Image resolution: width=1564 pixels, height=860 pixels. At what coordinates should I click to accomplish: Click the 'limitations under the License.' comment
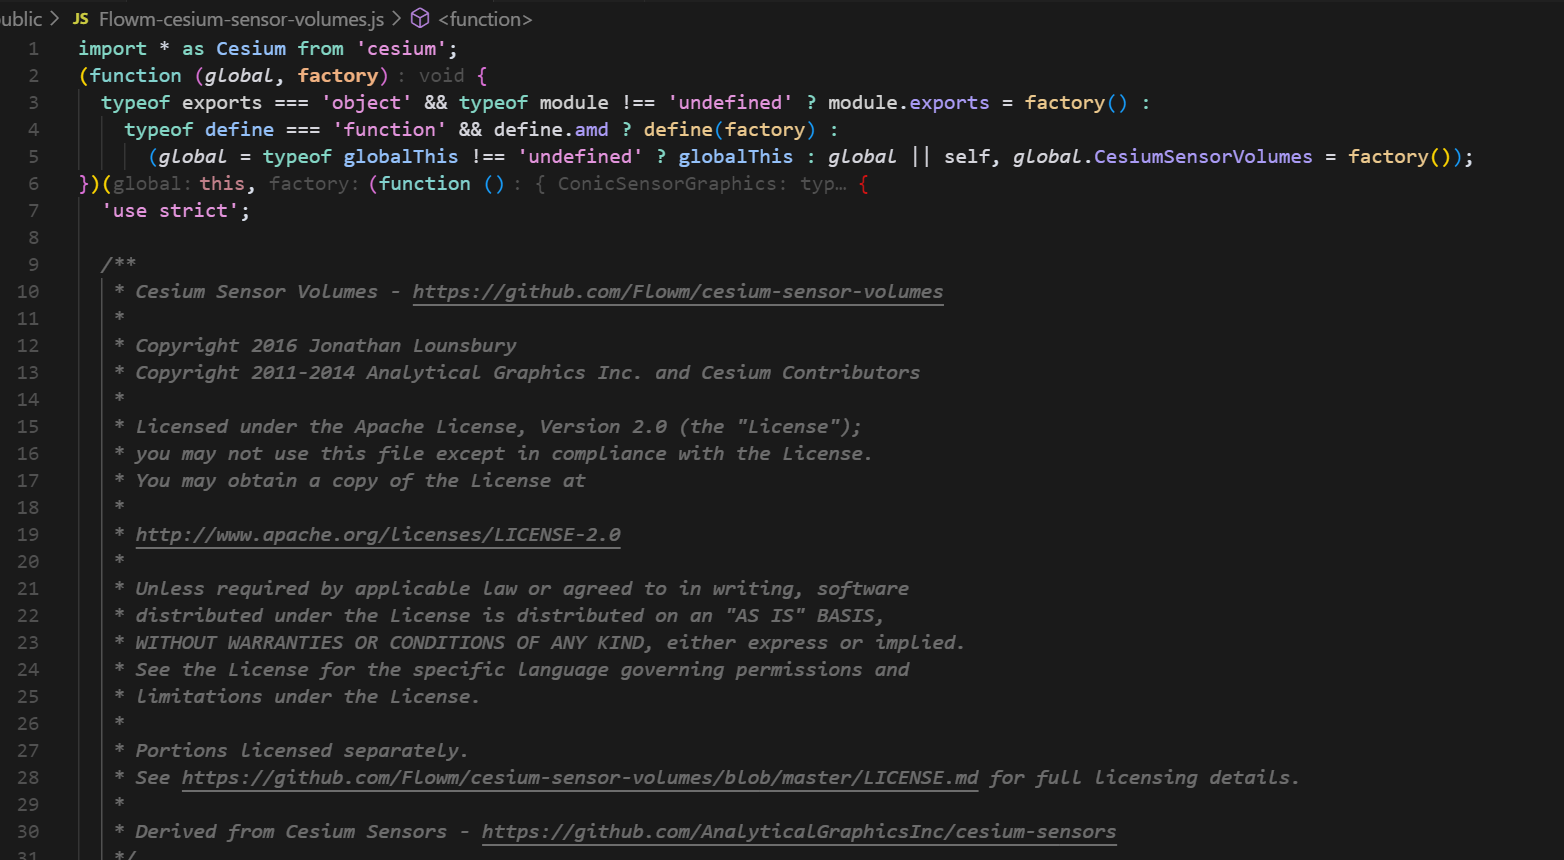308,696
